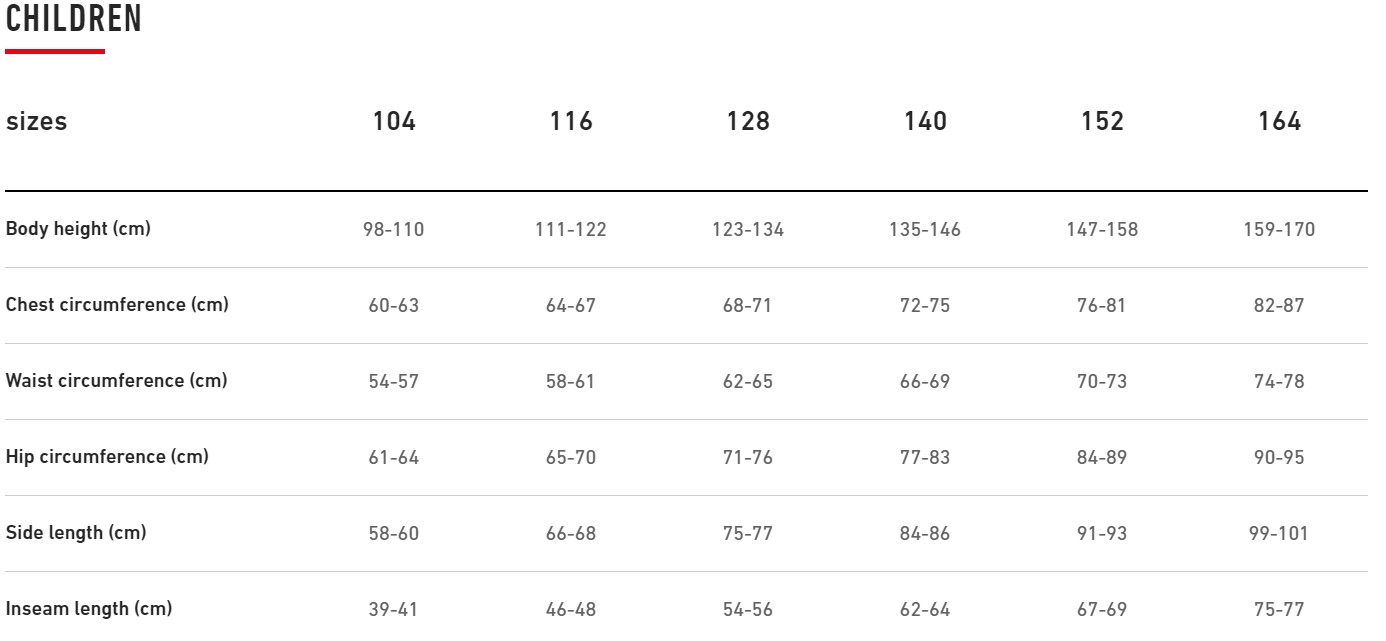Click body height value 98-110
1386x641 pixels.
point(393,230)
